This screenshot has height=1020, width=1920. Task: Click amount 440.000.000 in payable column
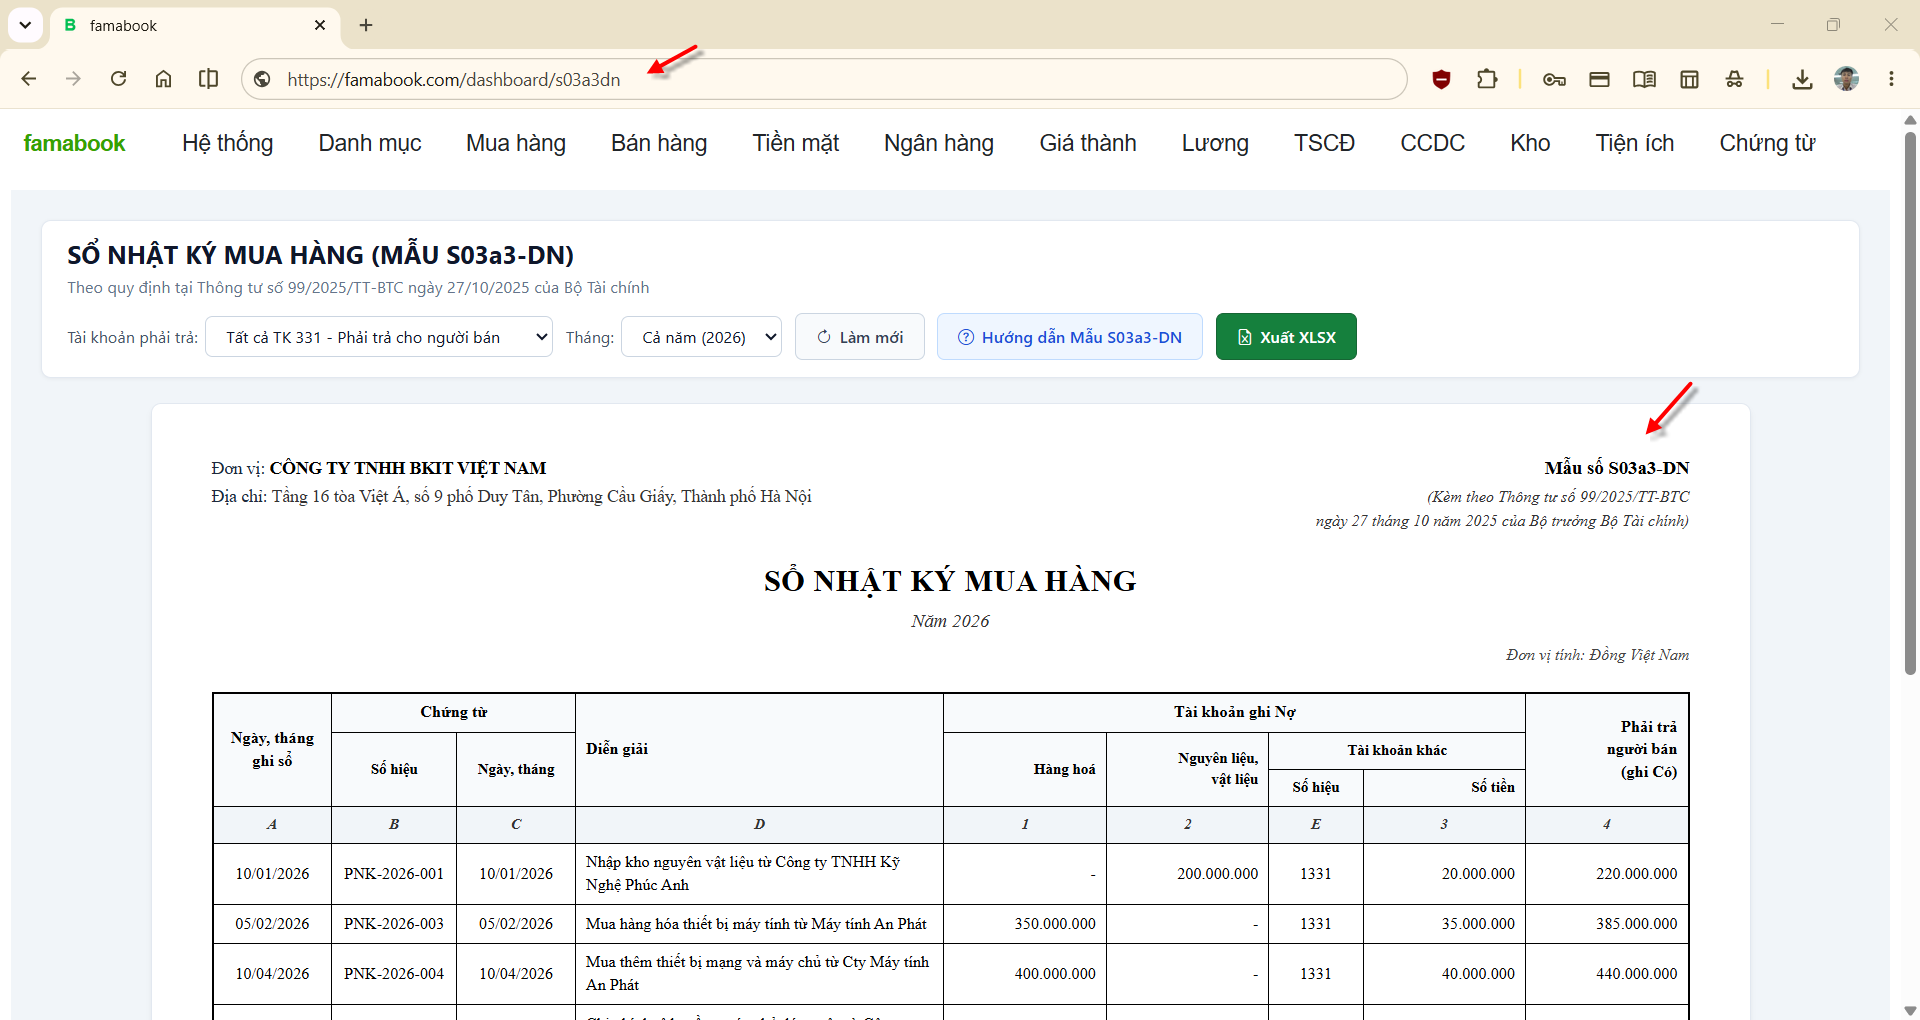pyautogui.click(x=1636, y=974)
